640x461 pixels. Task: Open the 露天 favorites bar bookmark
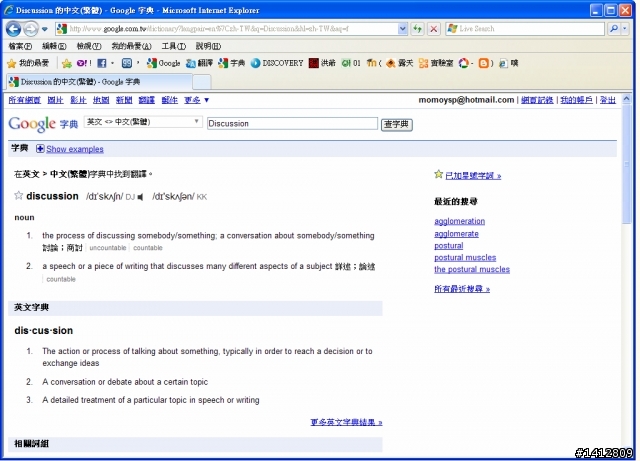400,63
